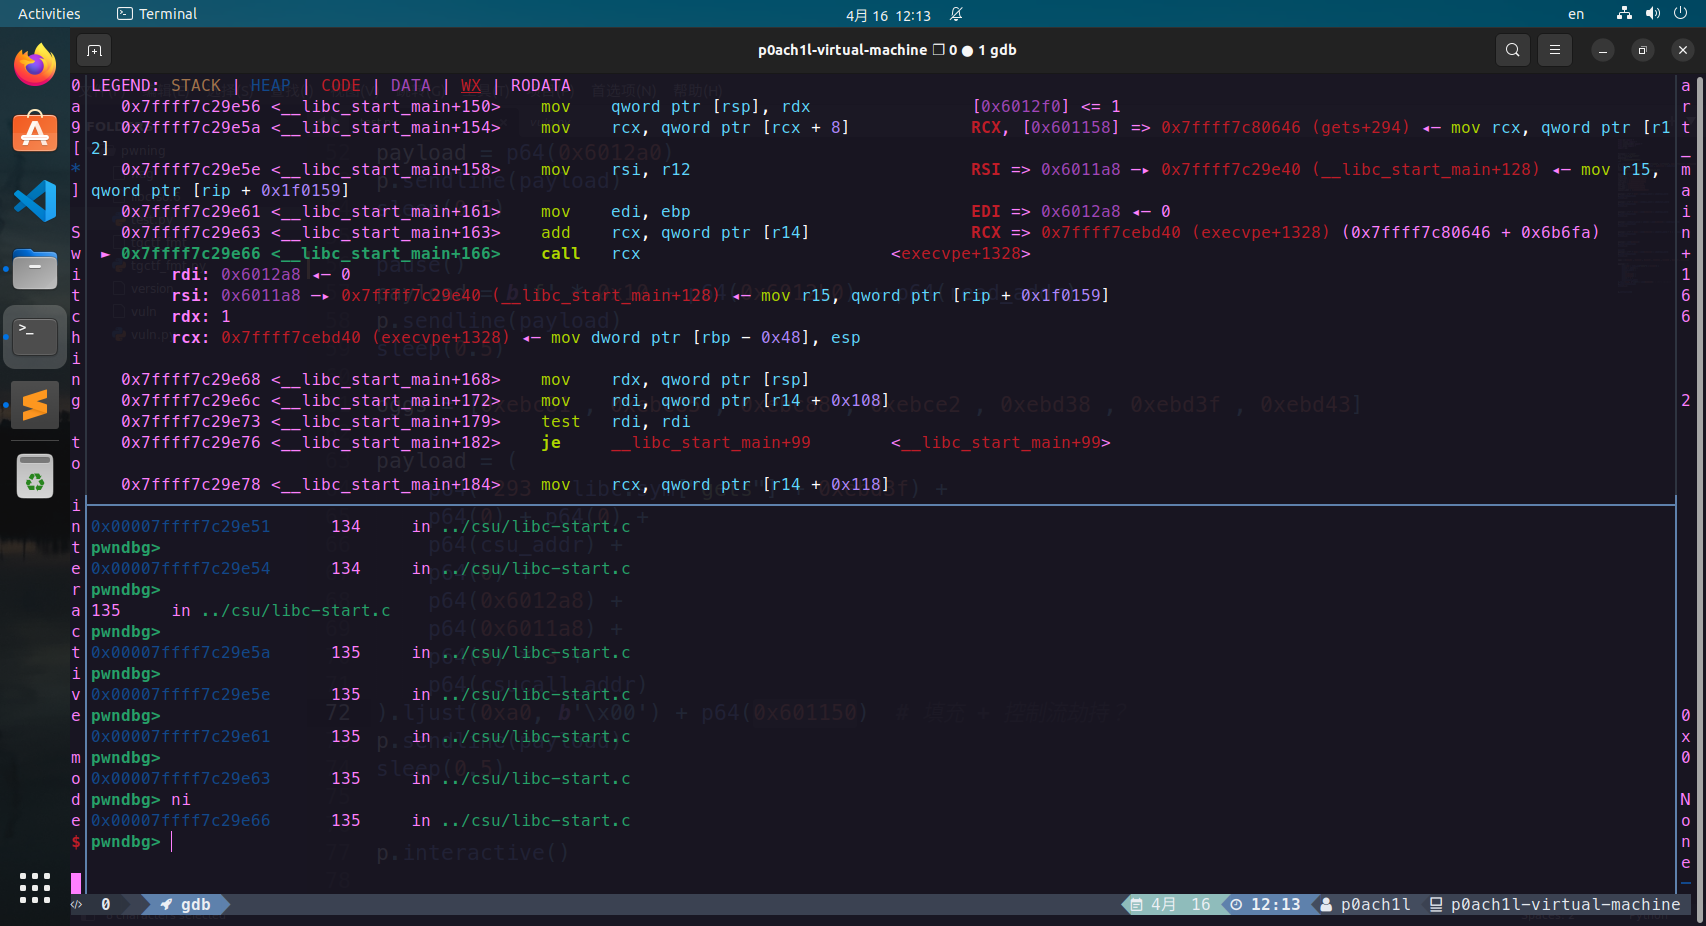Show the applications grid
Viewport: 1706px width, 926px height.
(x=35, y=887)
